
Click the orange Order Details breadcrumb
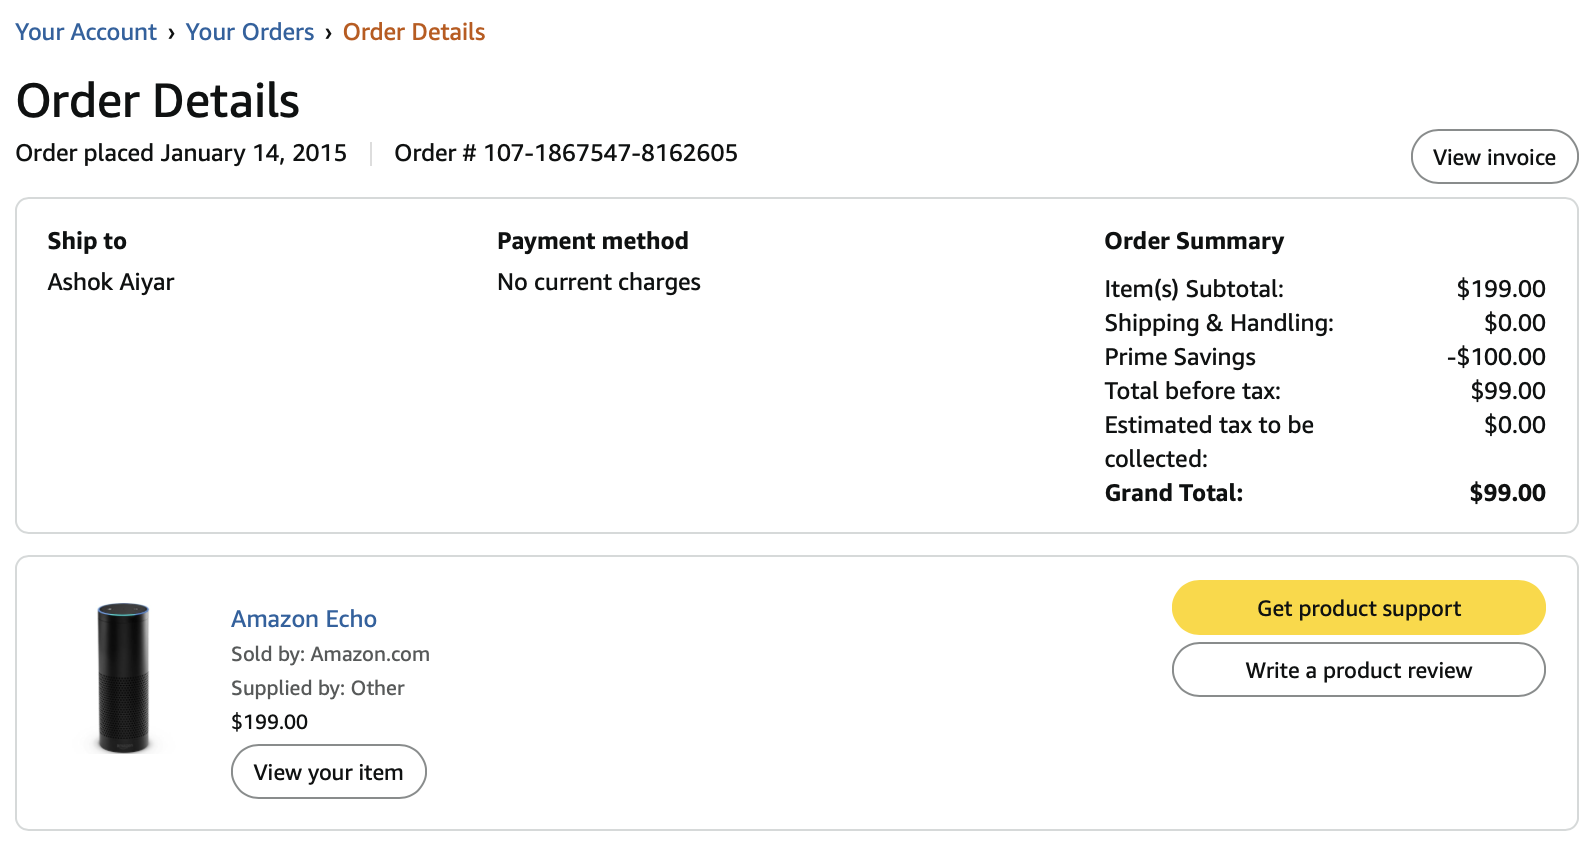click(414, 32)
